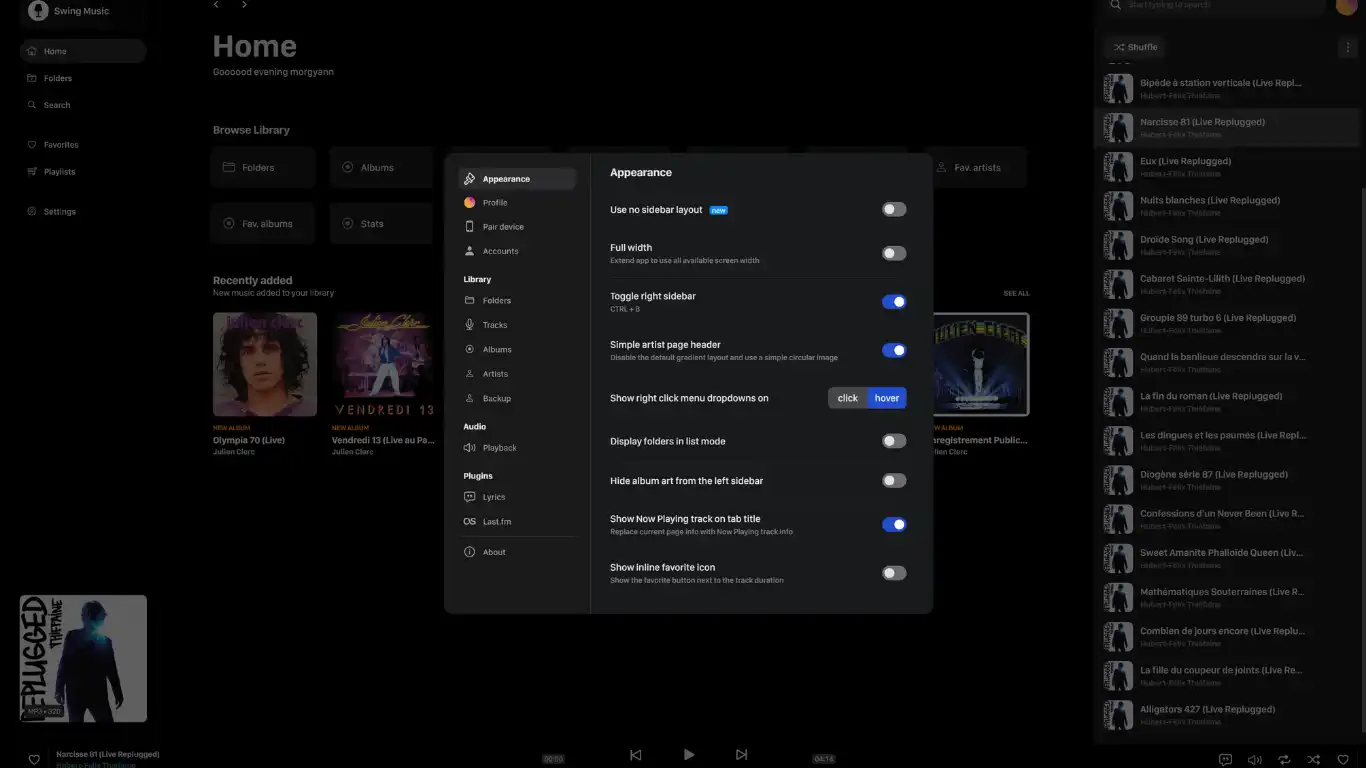
Task: Open the volume control icon
Action: 1254,760
